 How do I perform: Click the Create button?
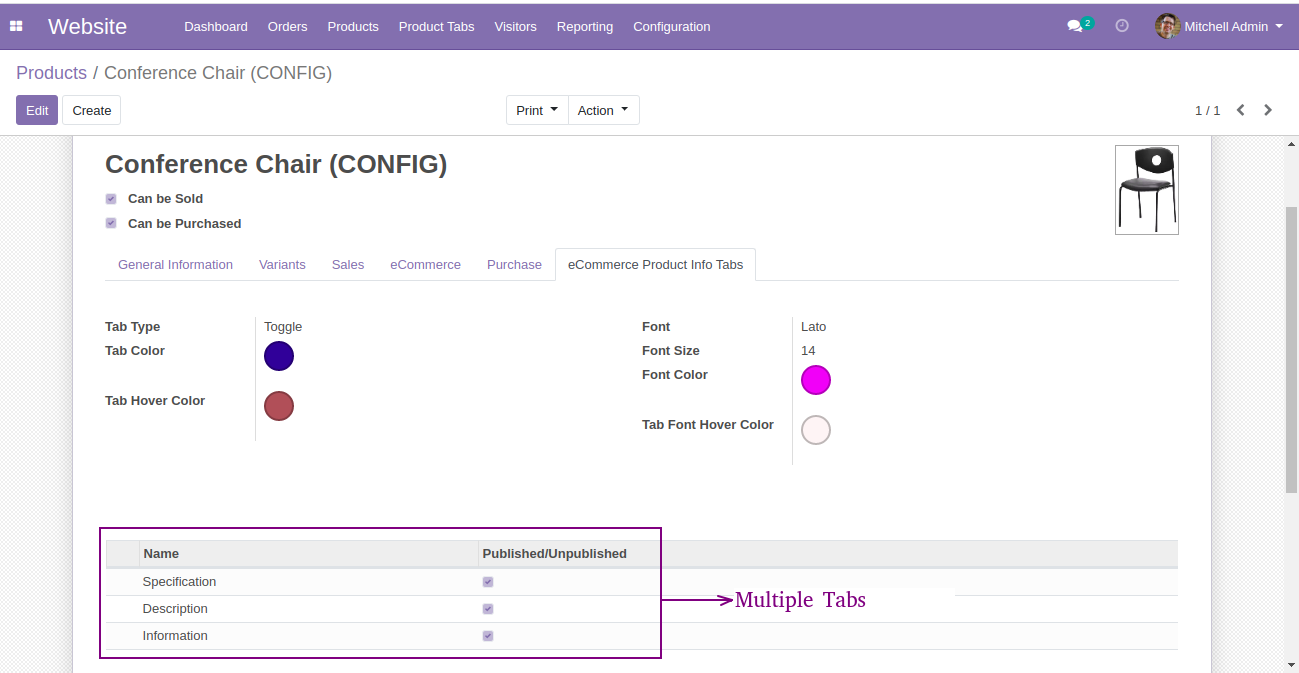tap(92, 110)
